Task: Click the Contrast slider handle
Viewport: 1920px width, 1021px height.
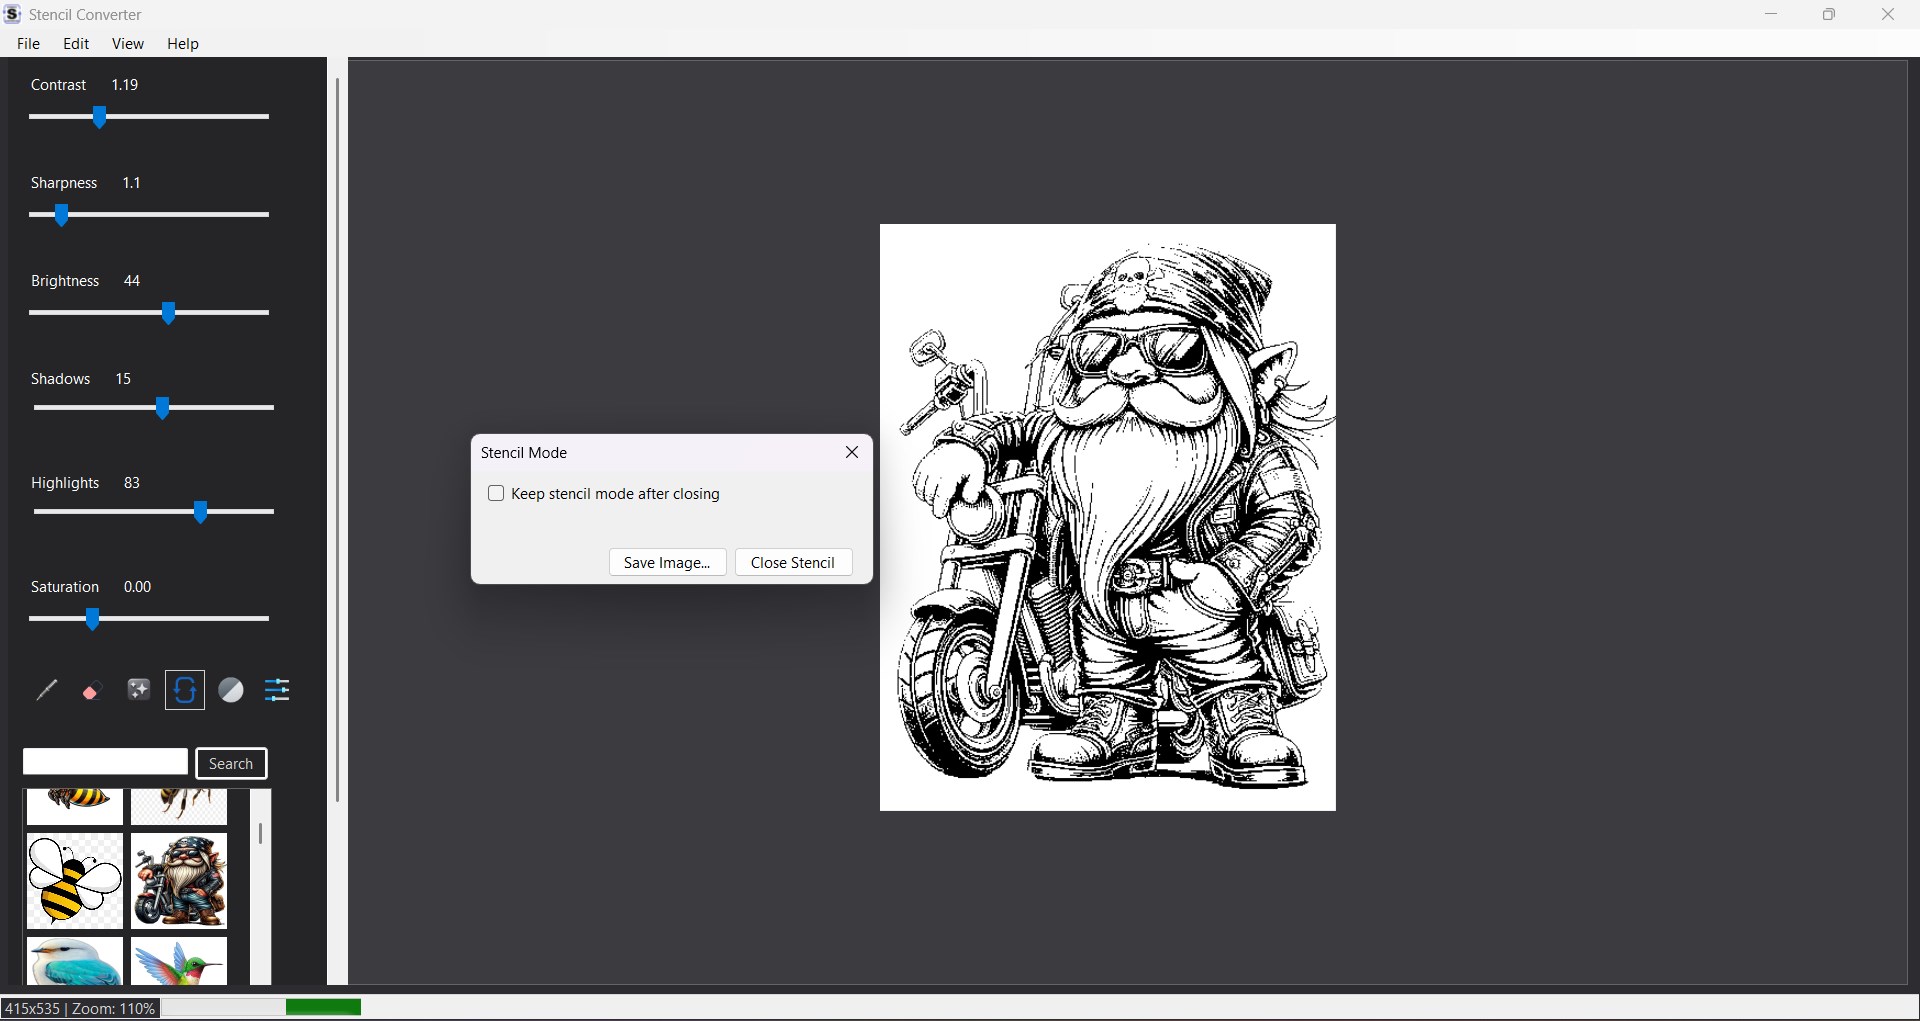Action: click(x=98, y=117)
